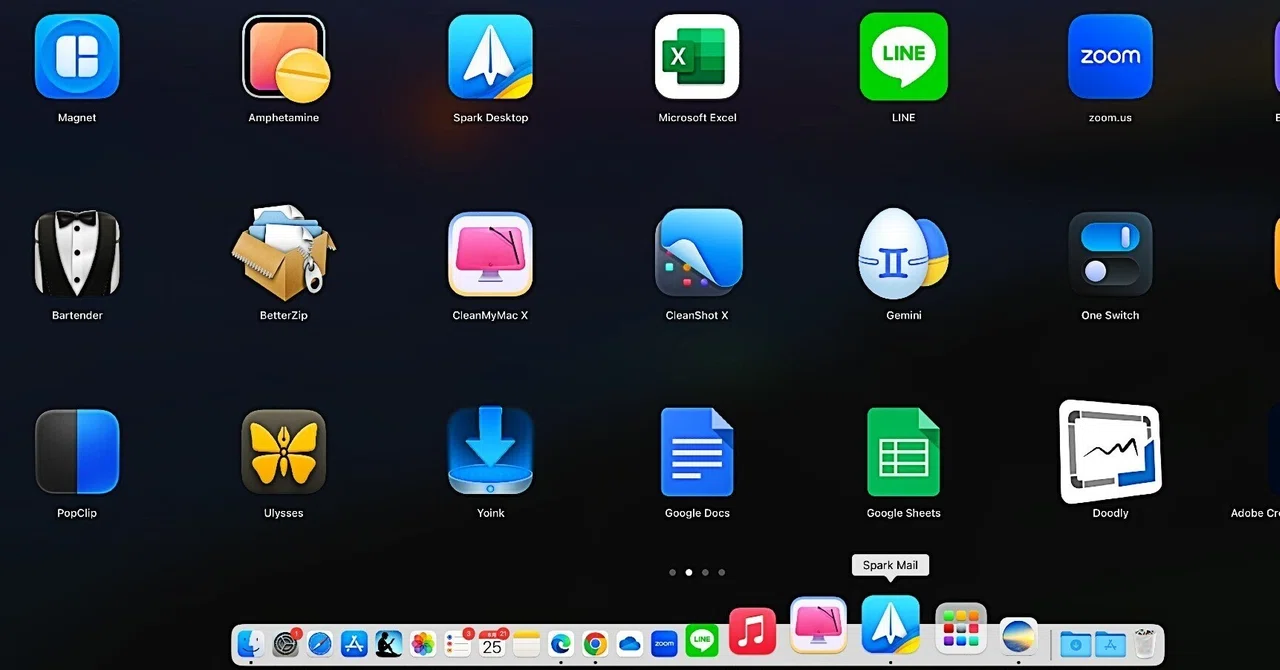1280x670 pixels.
Task: Go to third Launchpad page dot
Action: pyautogui.click(x=705, y=573)
